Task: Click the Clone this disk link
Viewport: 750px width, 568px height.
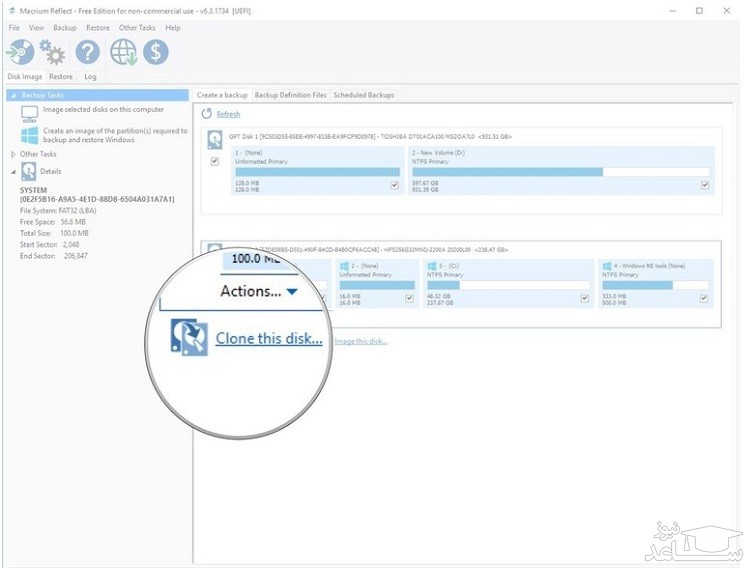Action: 269,339
